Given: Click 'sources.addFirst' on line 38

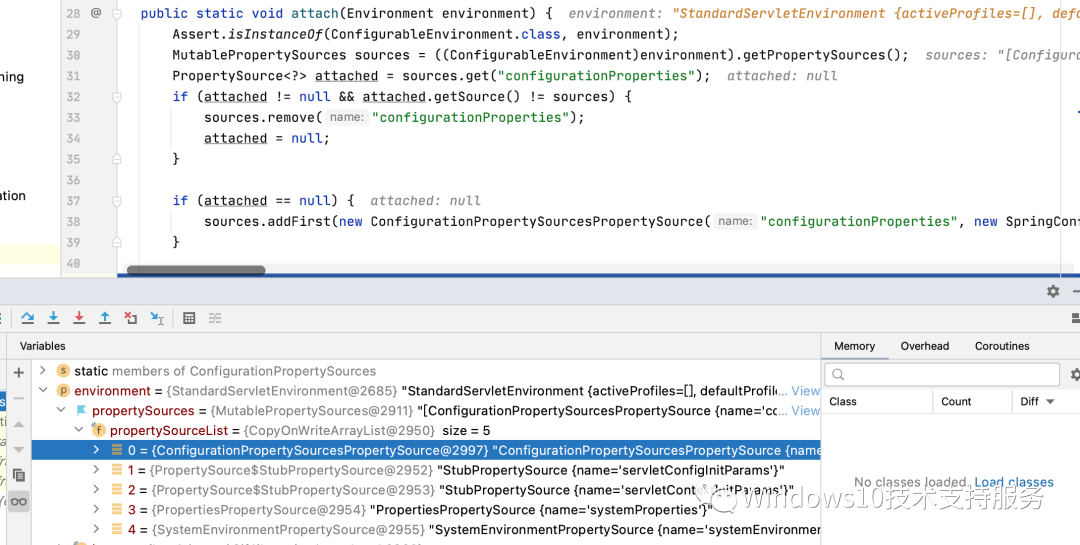Looking at the screenshot, I should 268,221.
